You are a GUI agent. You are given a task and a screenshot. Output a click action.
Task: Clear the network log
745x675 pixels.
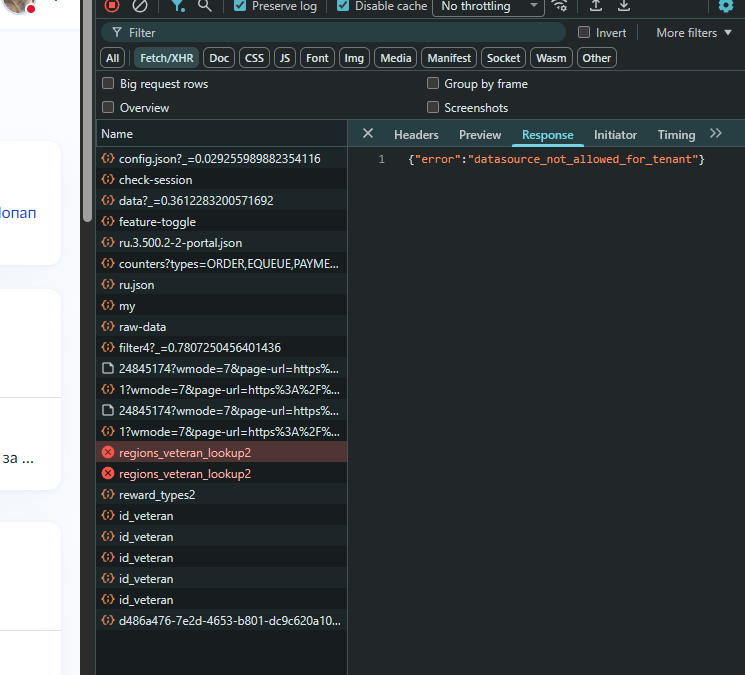(140, 5)
